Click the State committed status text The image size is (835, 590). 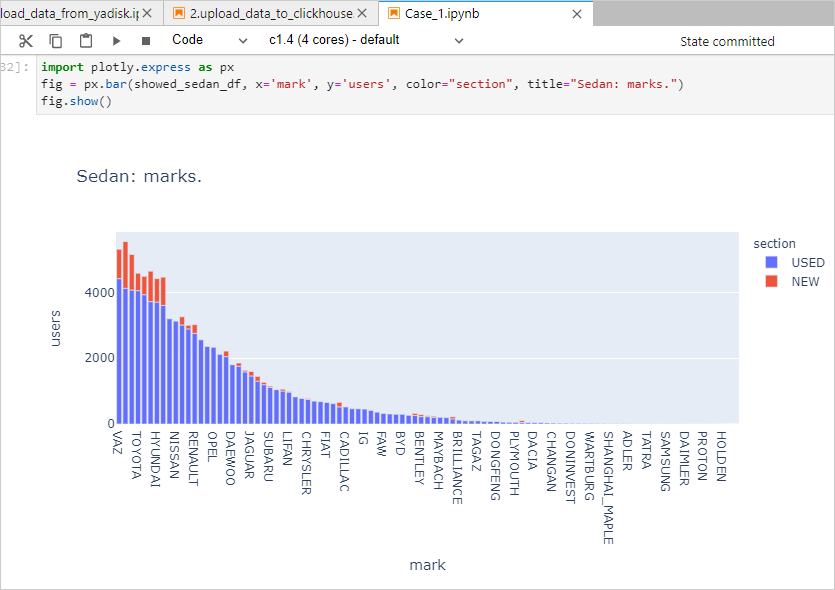(727, 41)
